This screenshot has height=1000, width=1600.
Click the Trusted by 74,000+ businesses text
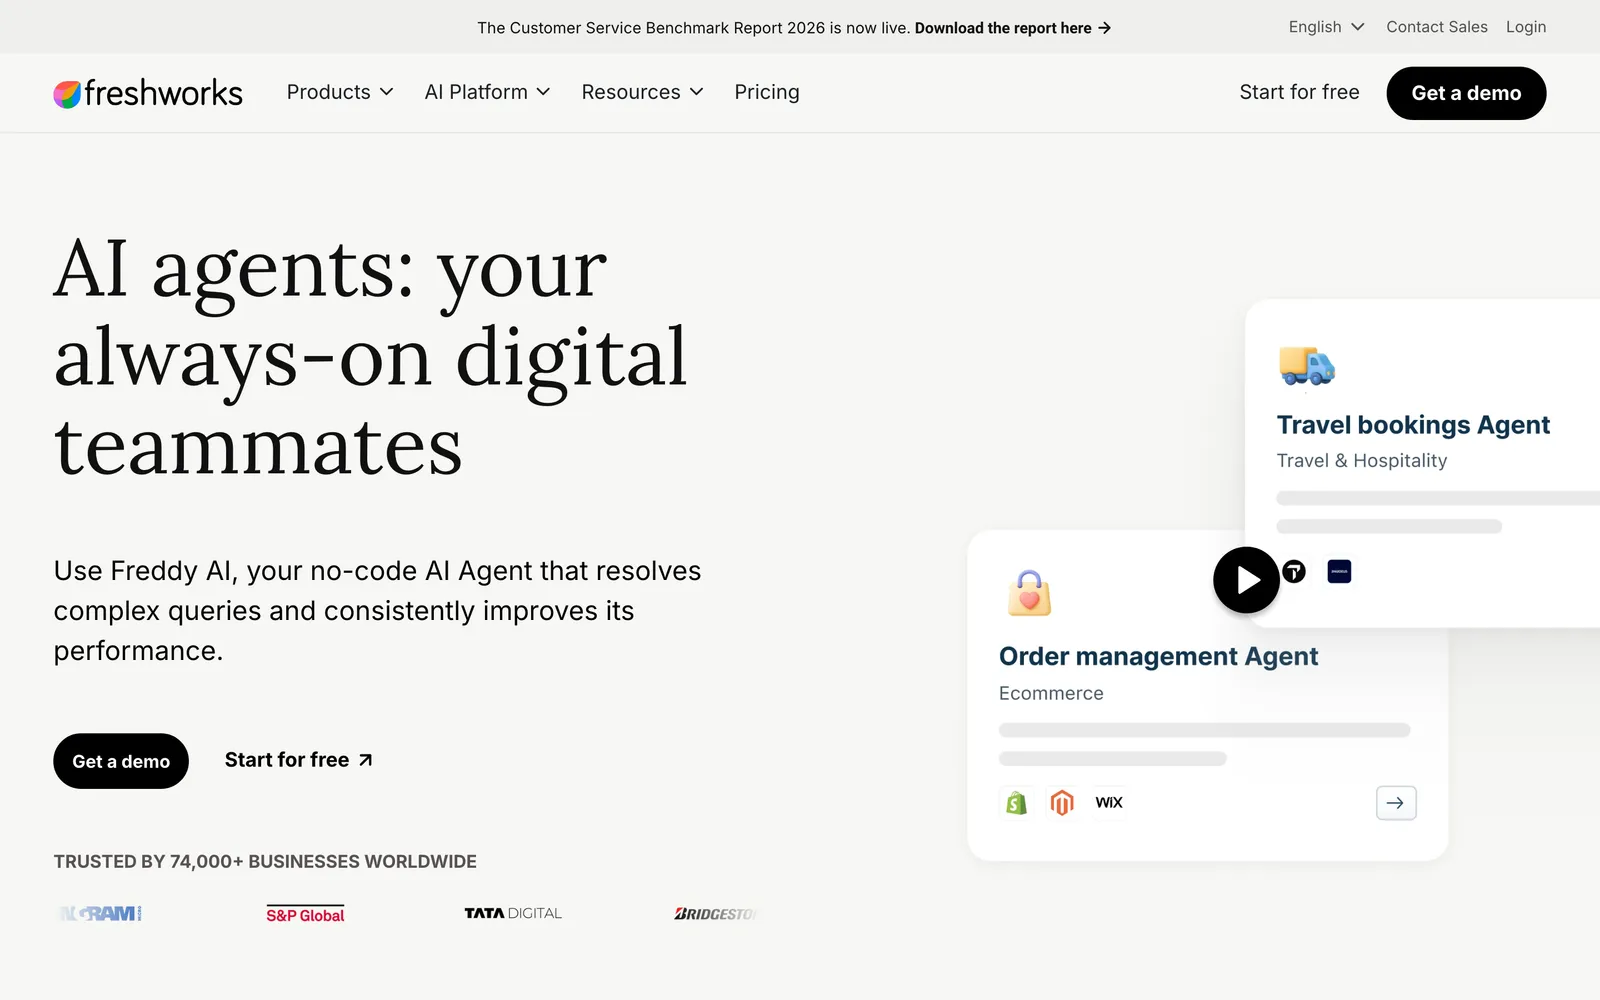click(x=265, y=862)
